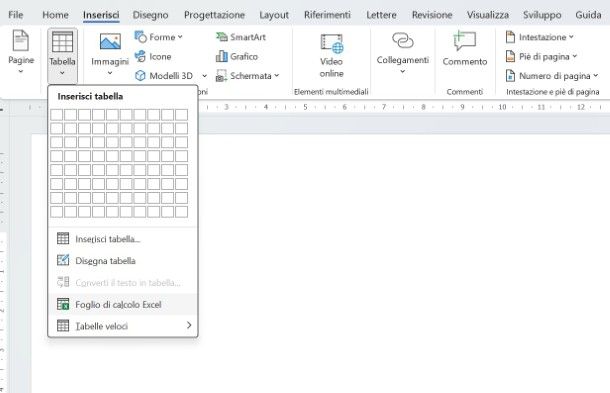
Task: Select the Inserisci tab
Action: (101, 15)
